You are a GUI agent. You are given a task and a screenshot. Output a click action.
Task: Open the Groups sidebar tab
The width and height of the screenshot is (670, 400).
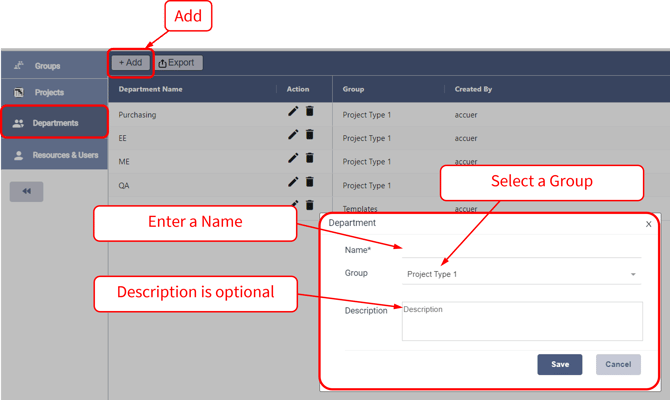tap(47, 66)
